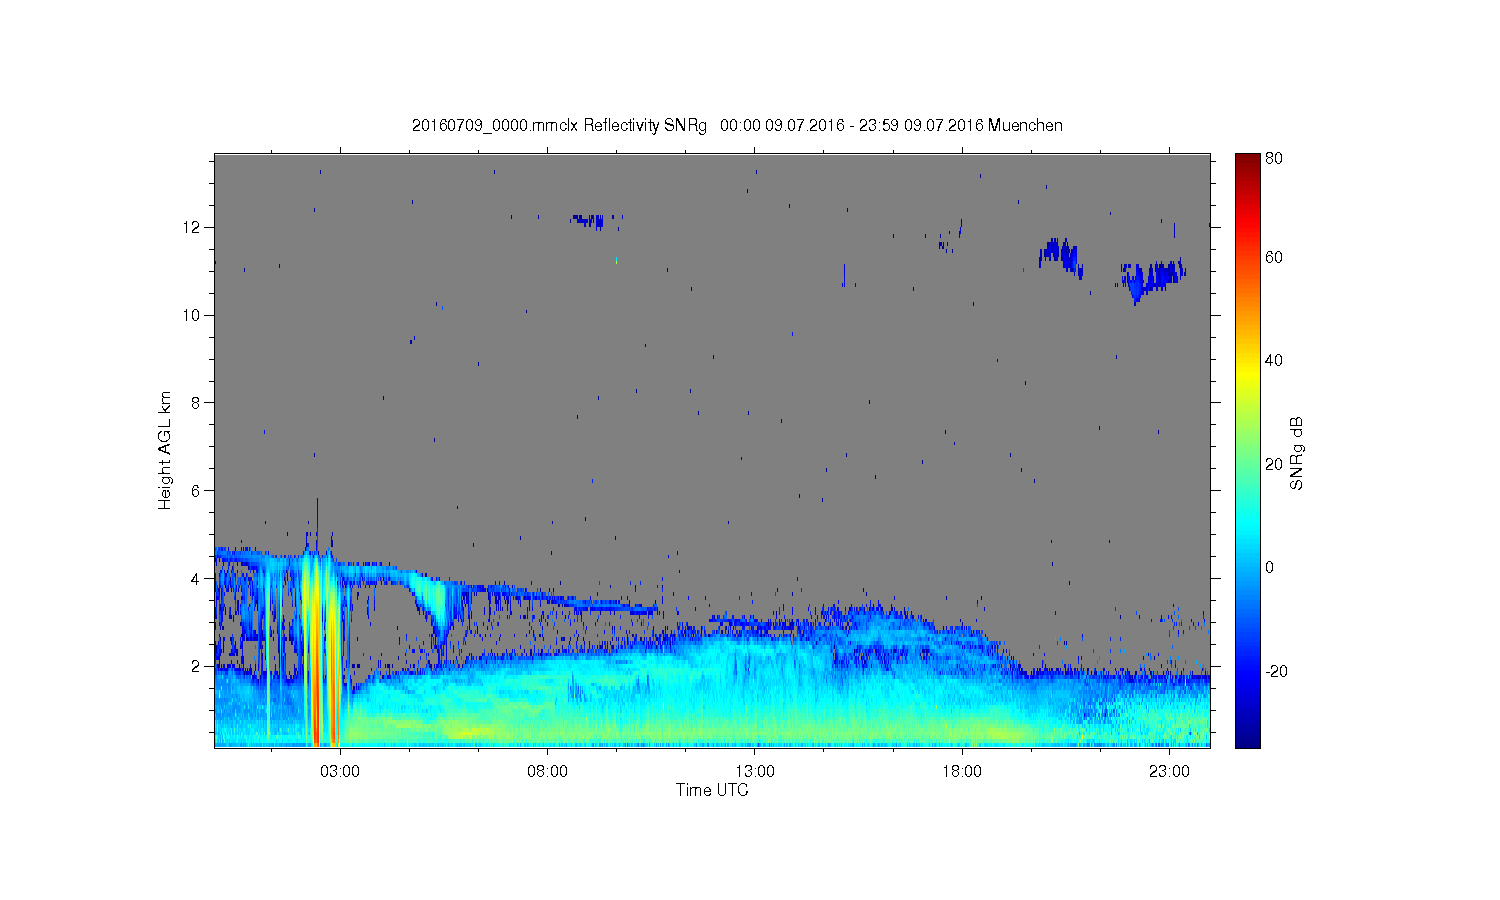The width and height of the screenshot is (1500, 900).
Task: Click the "SNRg dB" colorbar label
Action: point(1297,452)
